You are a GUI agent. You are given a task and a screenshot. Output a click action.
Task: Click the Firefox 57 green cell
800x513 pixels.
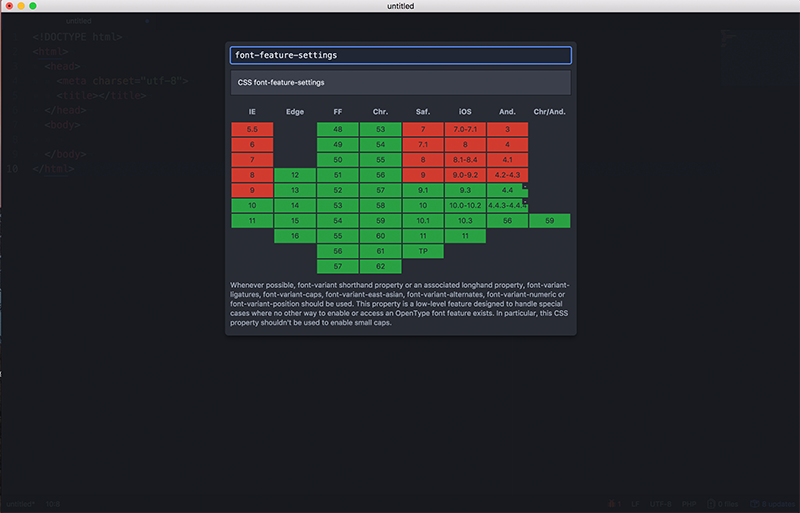(x=338, y=266)
